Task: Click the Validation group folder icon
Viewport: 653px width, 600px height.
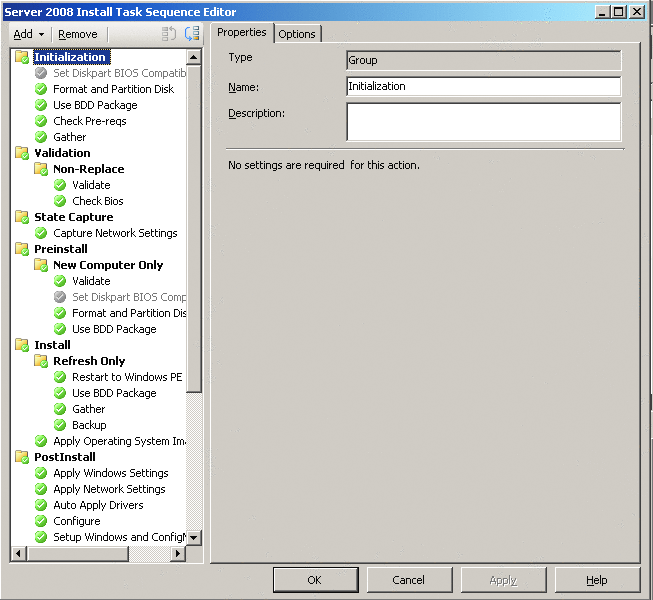Action: (22, 153)
